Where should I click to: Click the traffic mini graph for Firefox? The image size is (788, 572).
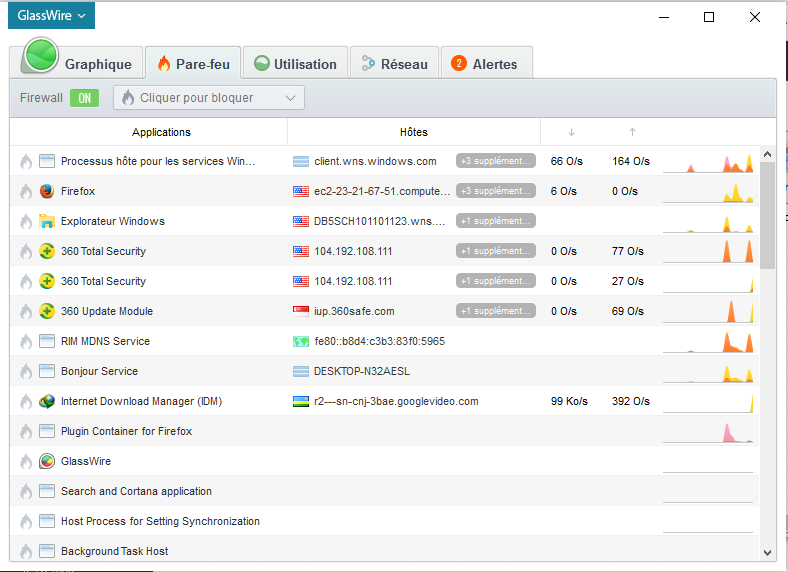(x=708, y=192)
